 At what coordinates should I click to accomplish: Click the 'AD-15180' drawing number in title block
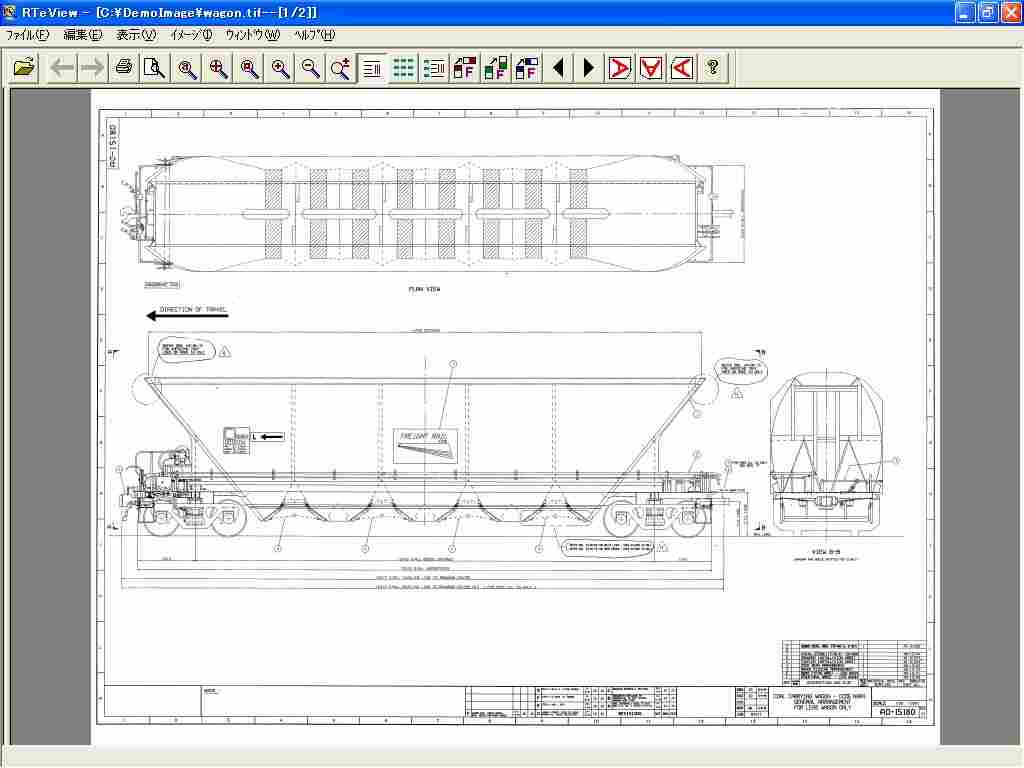pyautogui.click(x=897, y=712)
